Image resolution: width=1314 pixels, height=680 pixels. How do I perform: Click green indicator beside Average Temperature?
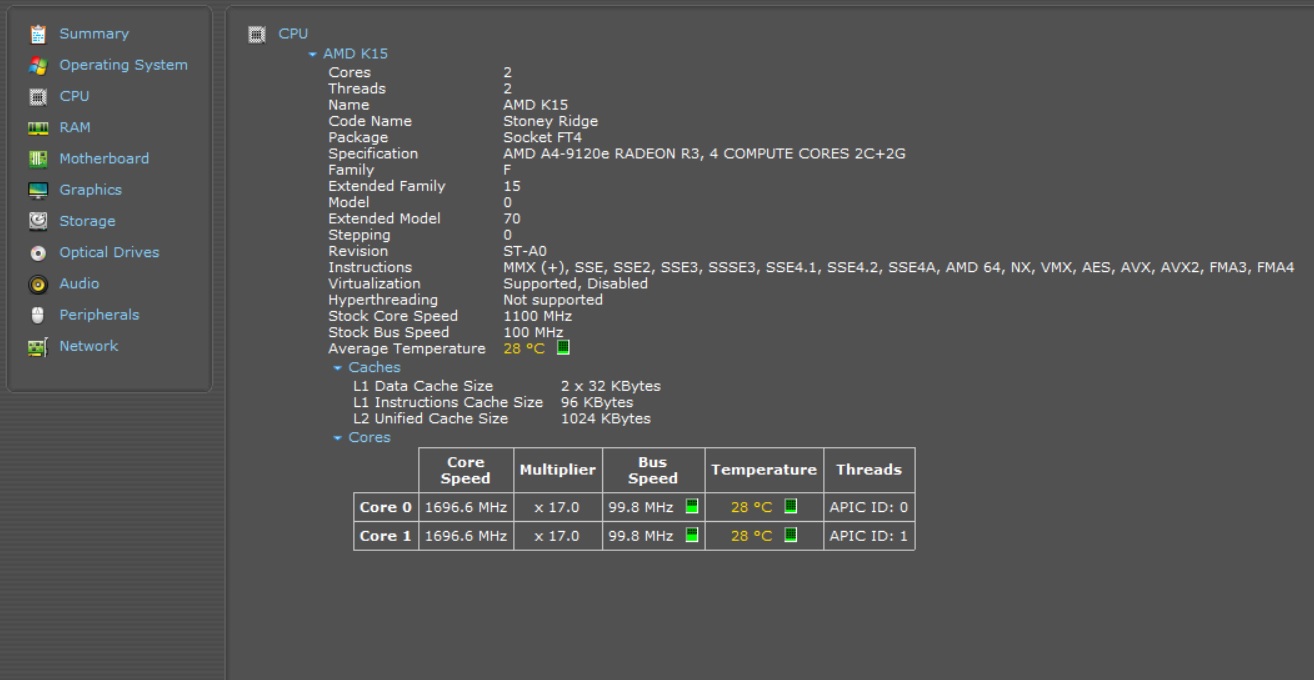pos(563,348)
